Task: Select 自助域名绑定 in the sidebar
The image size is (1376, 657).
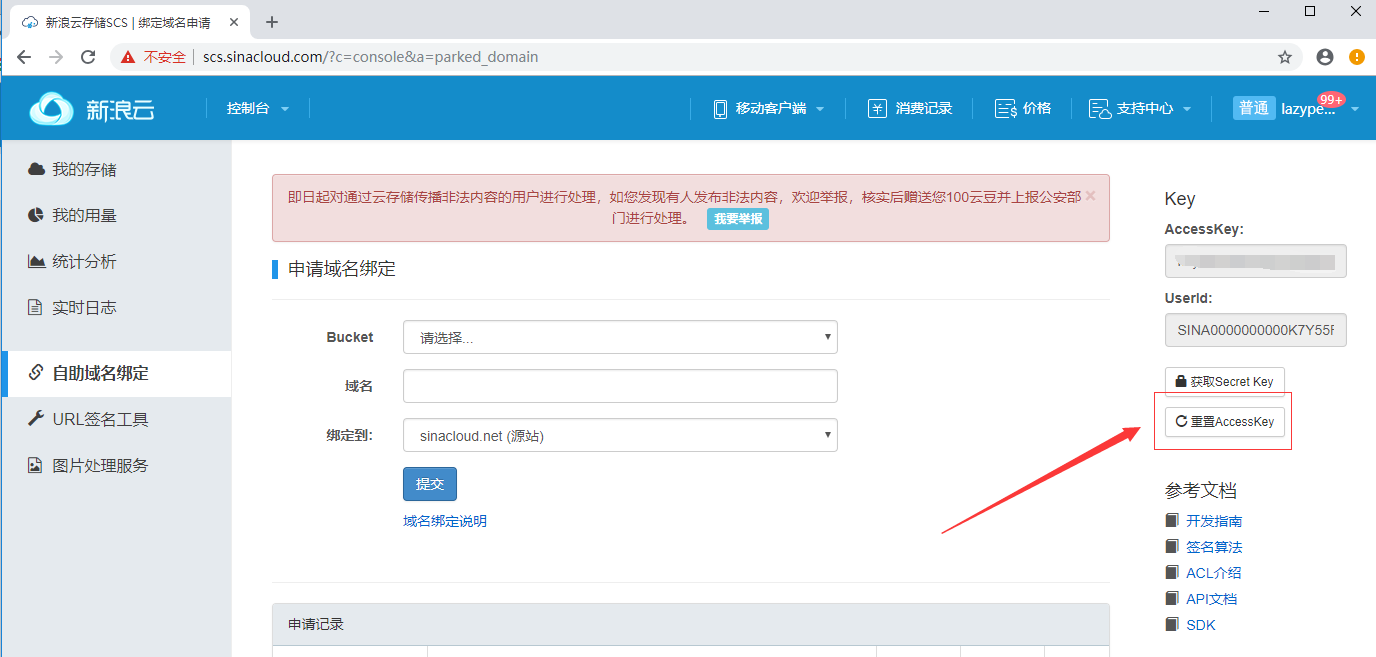Action: click(116, 373)
